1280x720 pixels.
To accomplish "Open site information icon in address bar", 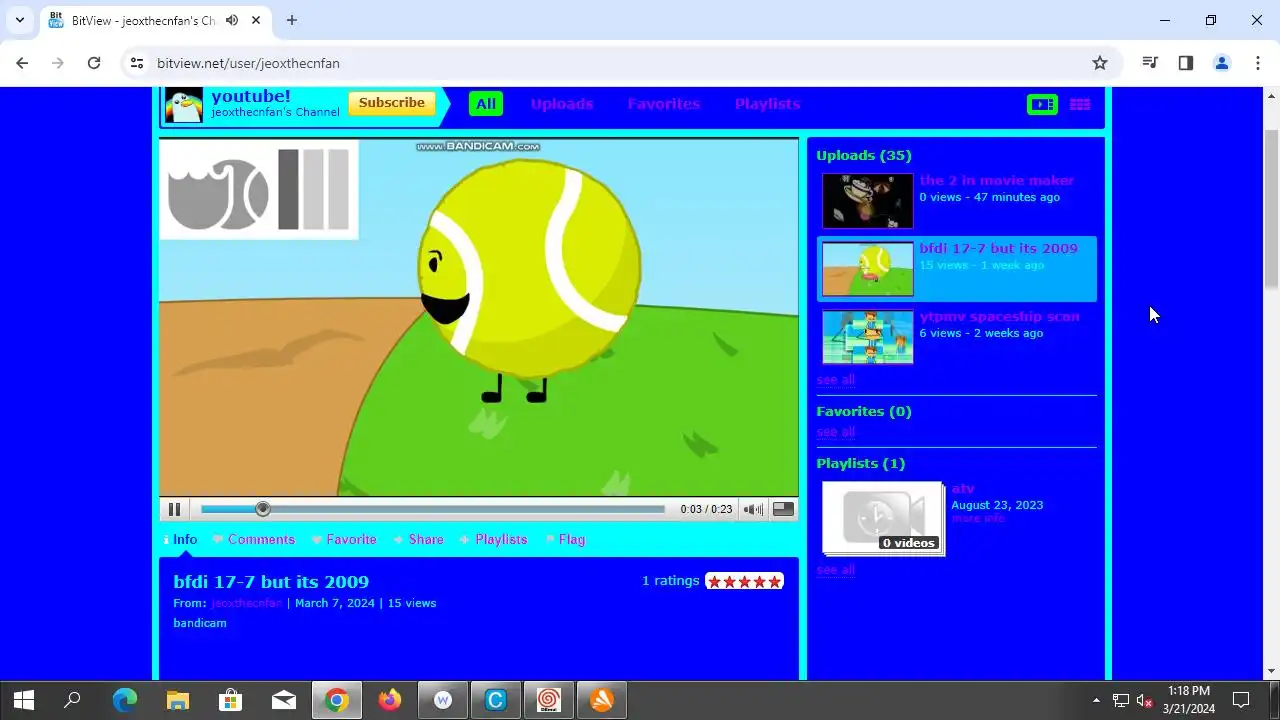I will point(138,63).
